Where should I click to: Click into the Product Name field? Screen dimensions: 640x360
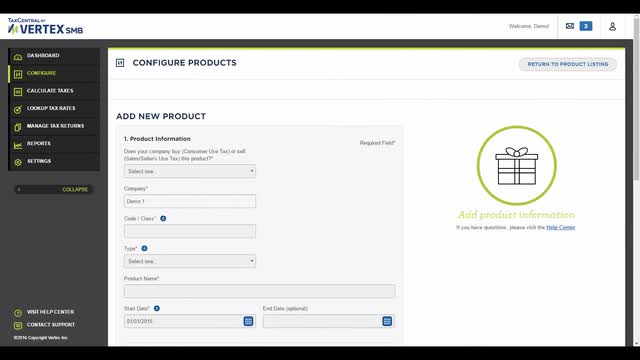tap(259, 291)
